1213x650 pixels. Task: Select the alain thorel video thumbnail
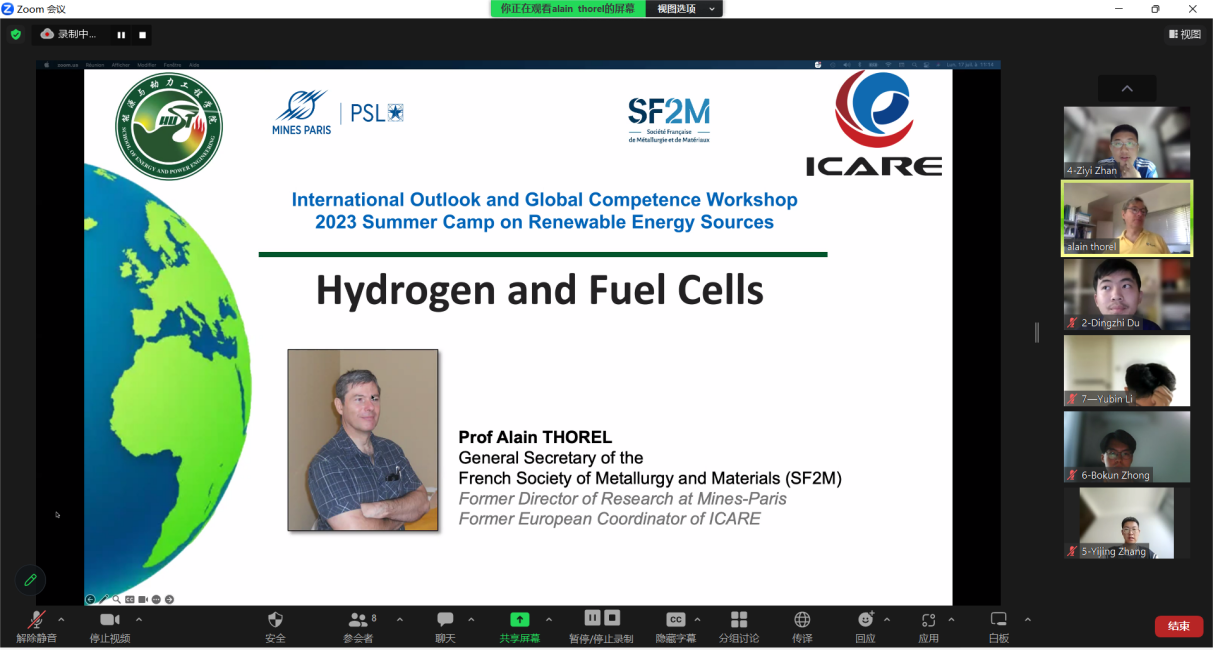(x=1126, y=218)
